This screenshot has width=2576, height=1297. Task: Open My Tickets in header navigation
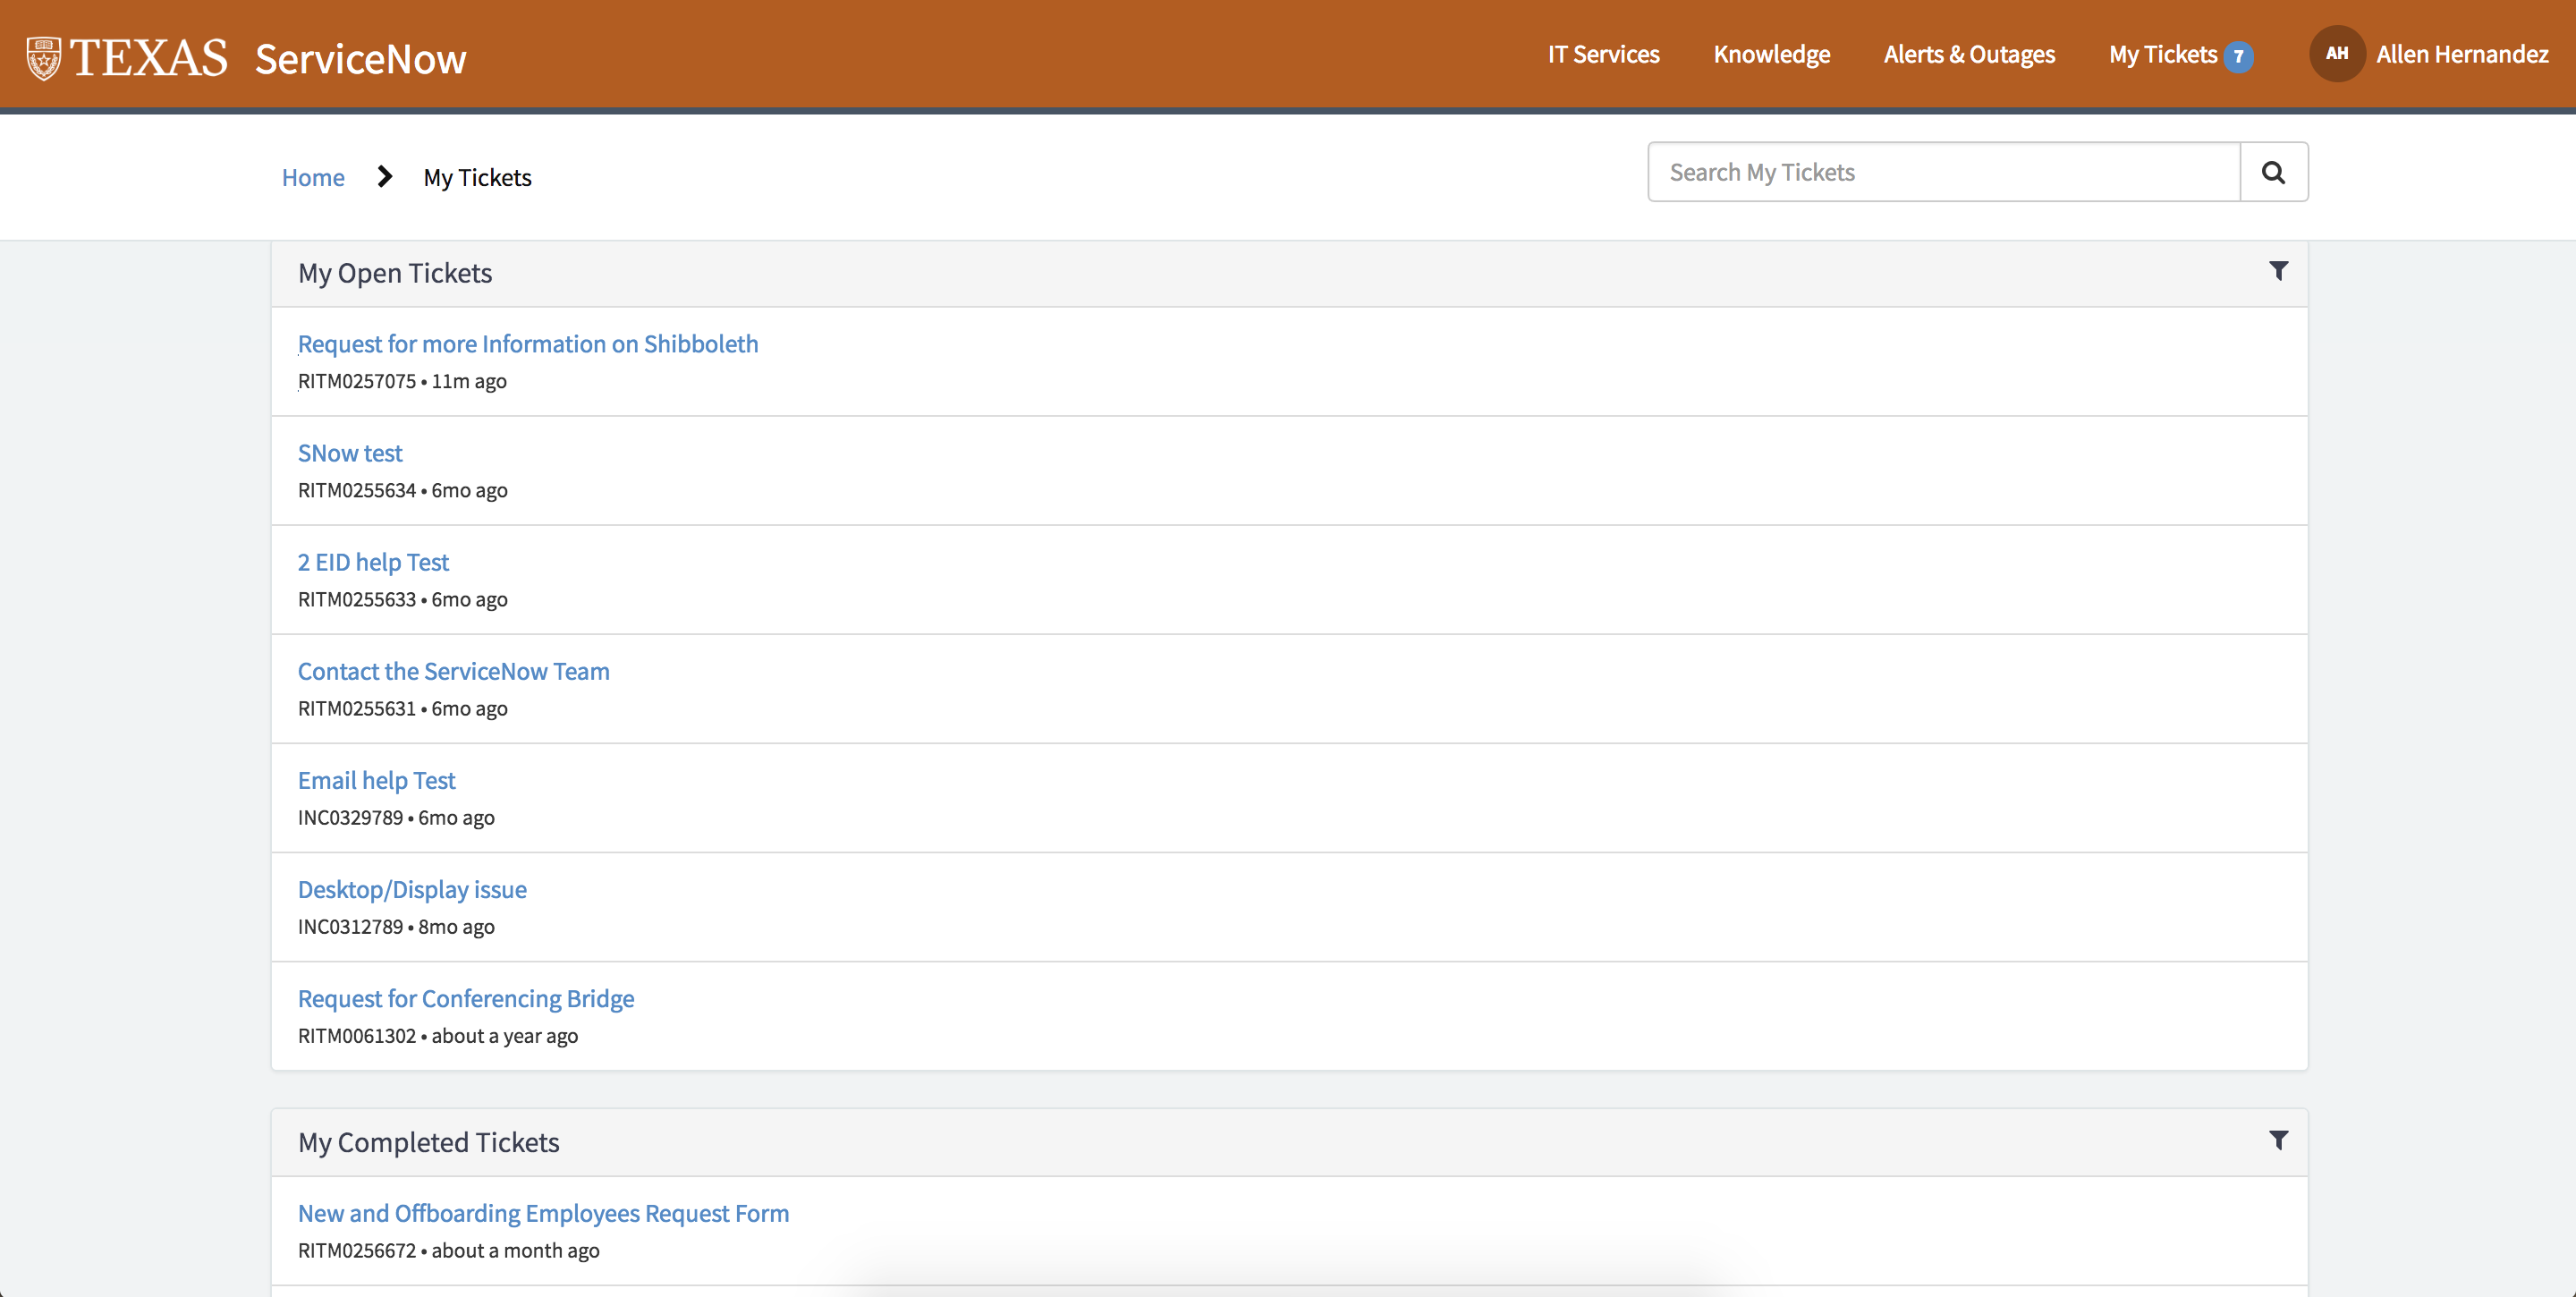pos(2162,54)
